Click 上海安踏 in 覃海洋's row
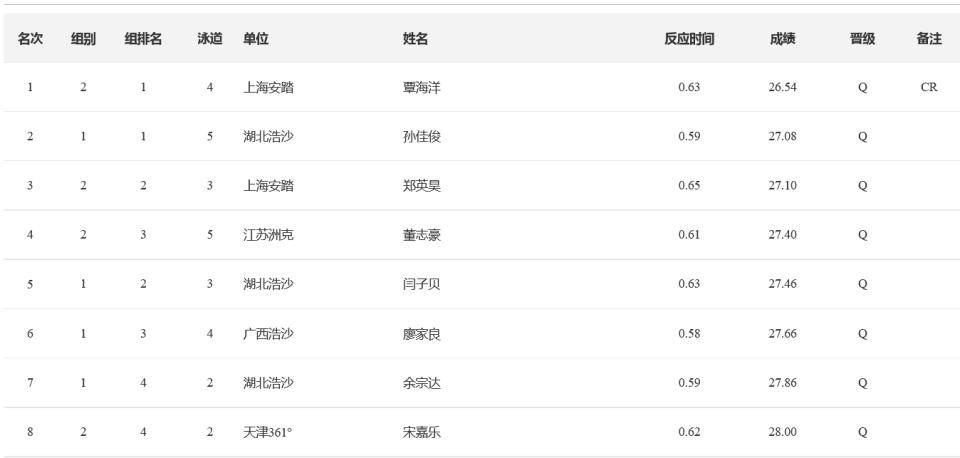The image size is (960, 458). coord(268,88)
